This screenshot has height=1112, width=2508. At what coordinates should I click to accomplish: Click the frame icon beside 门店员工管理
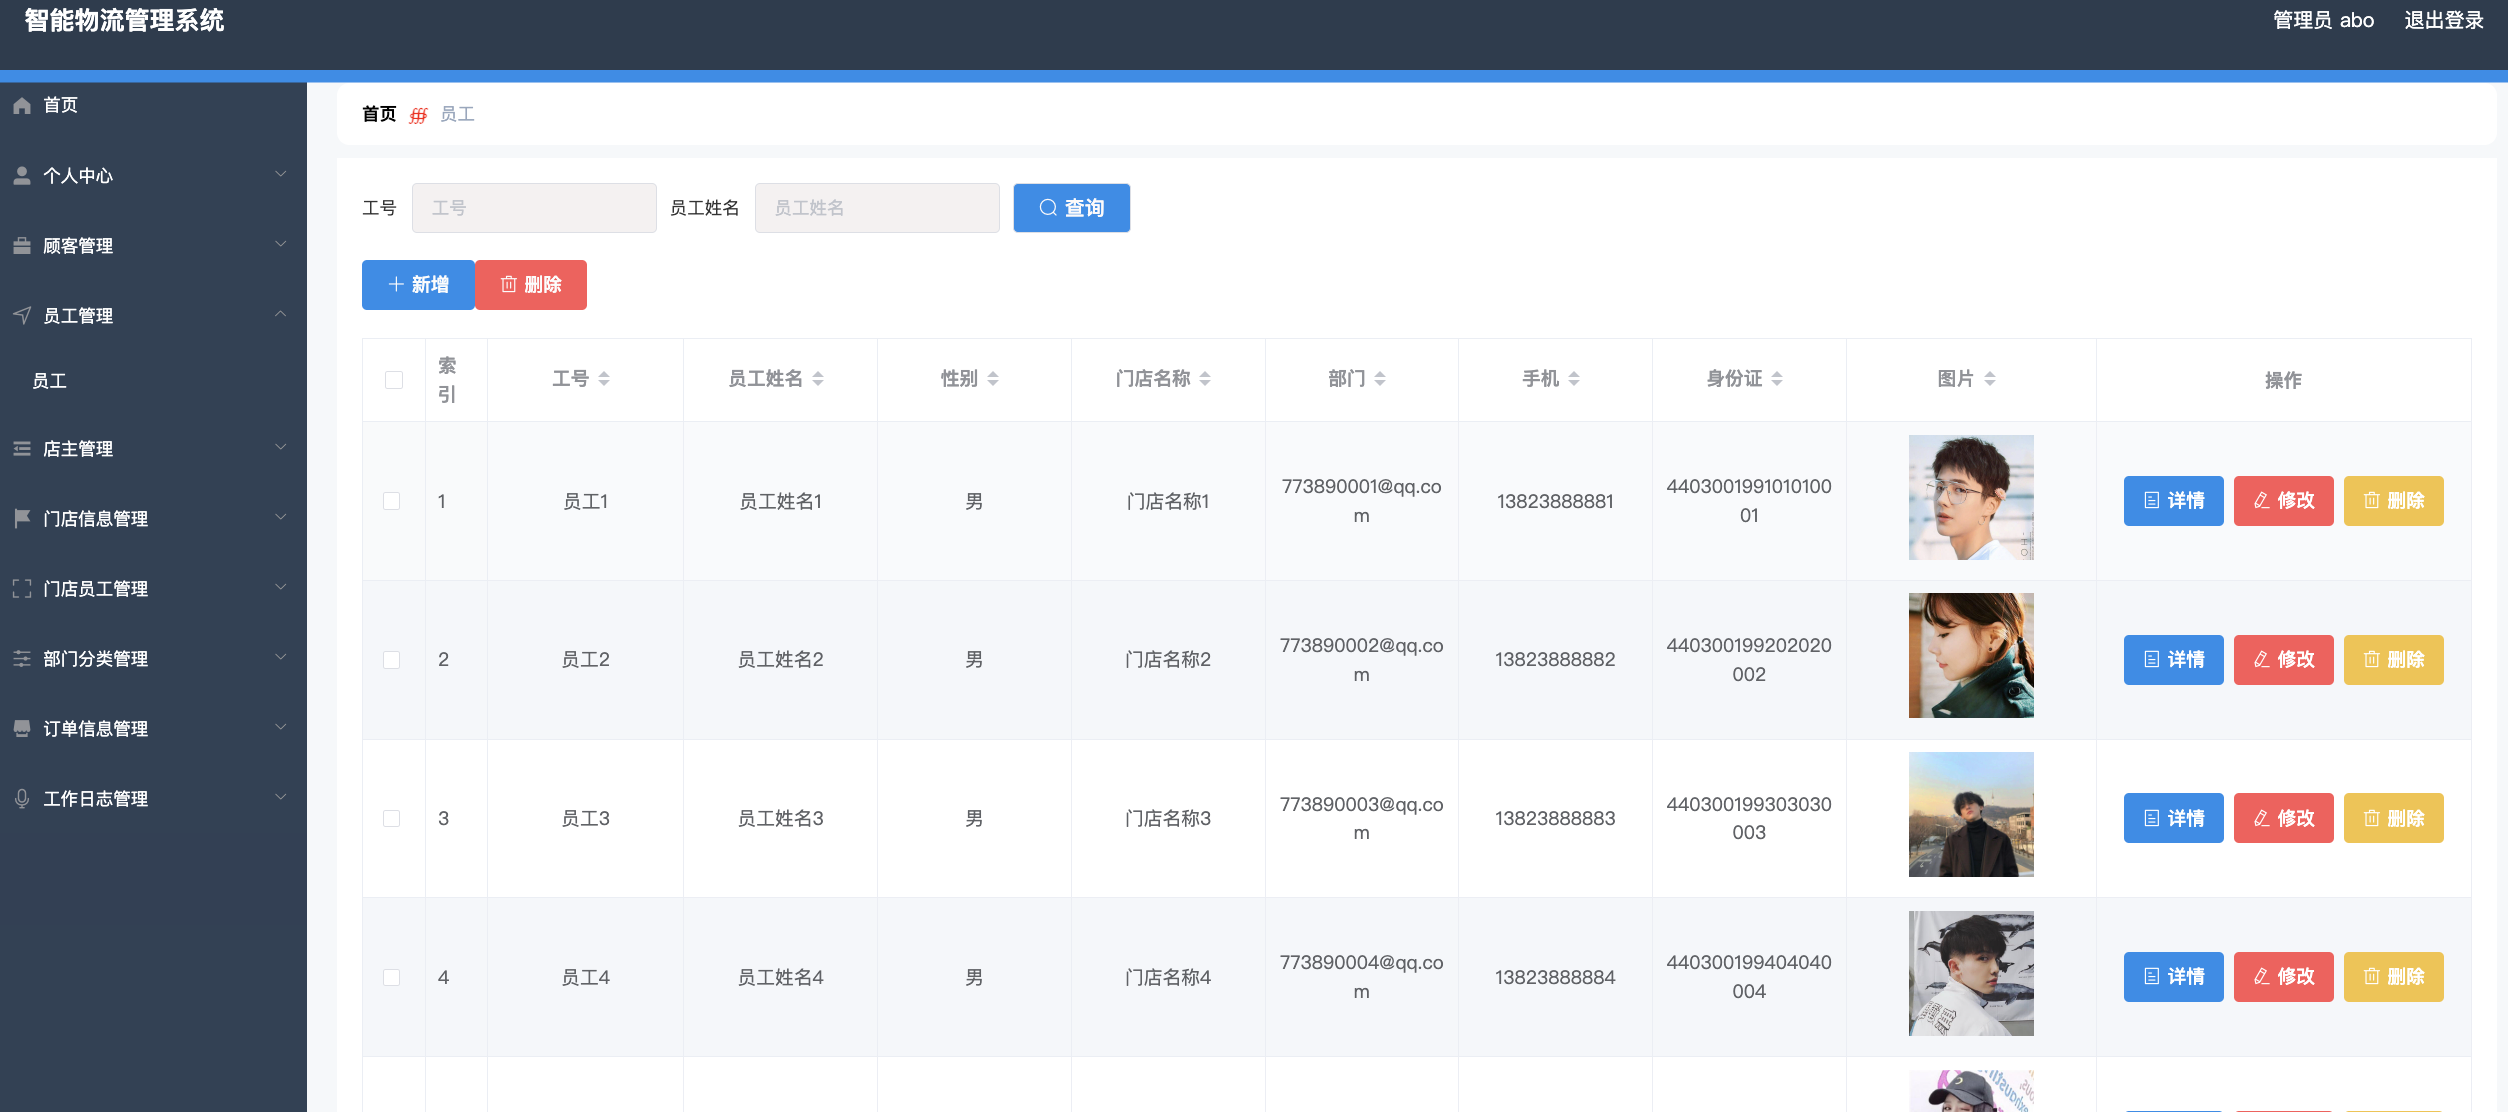pyautogui.click(x=22, y=588)
